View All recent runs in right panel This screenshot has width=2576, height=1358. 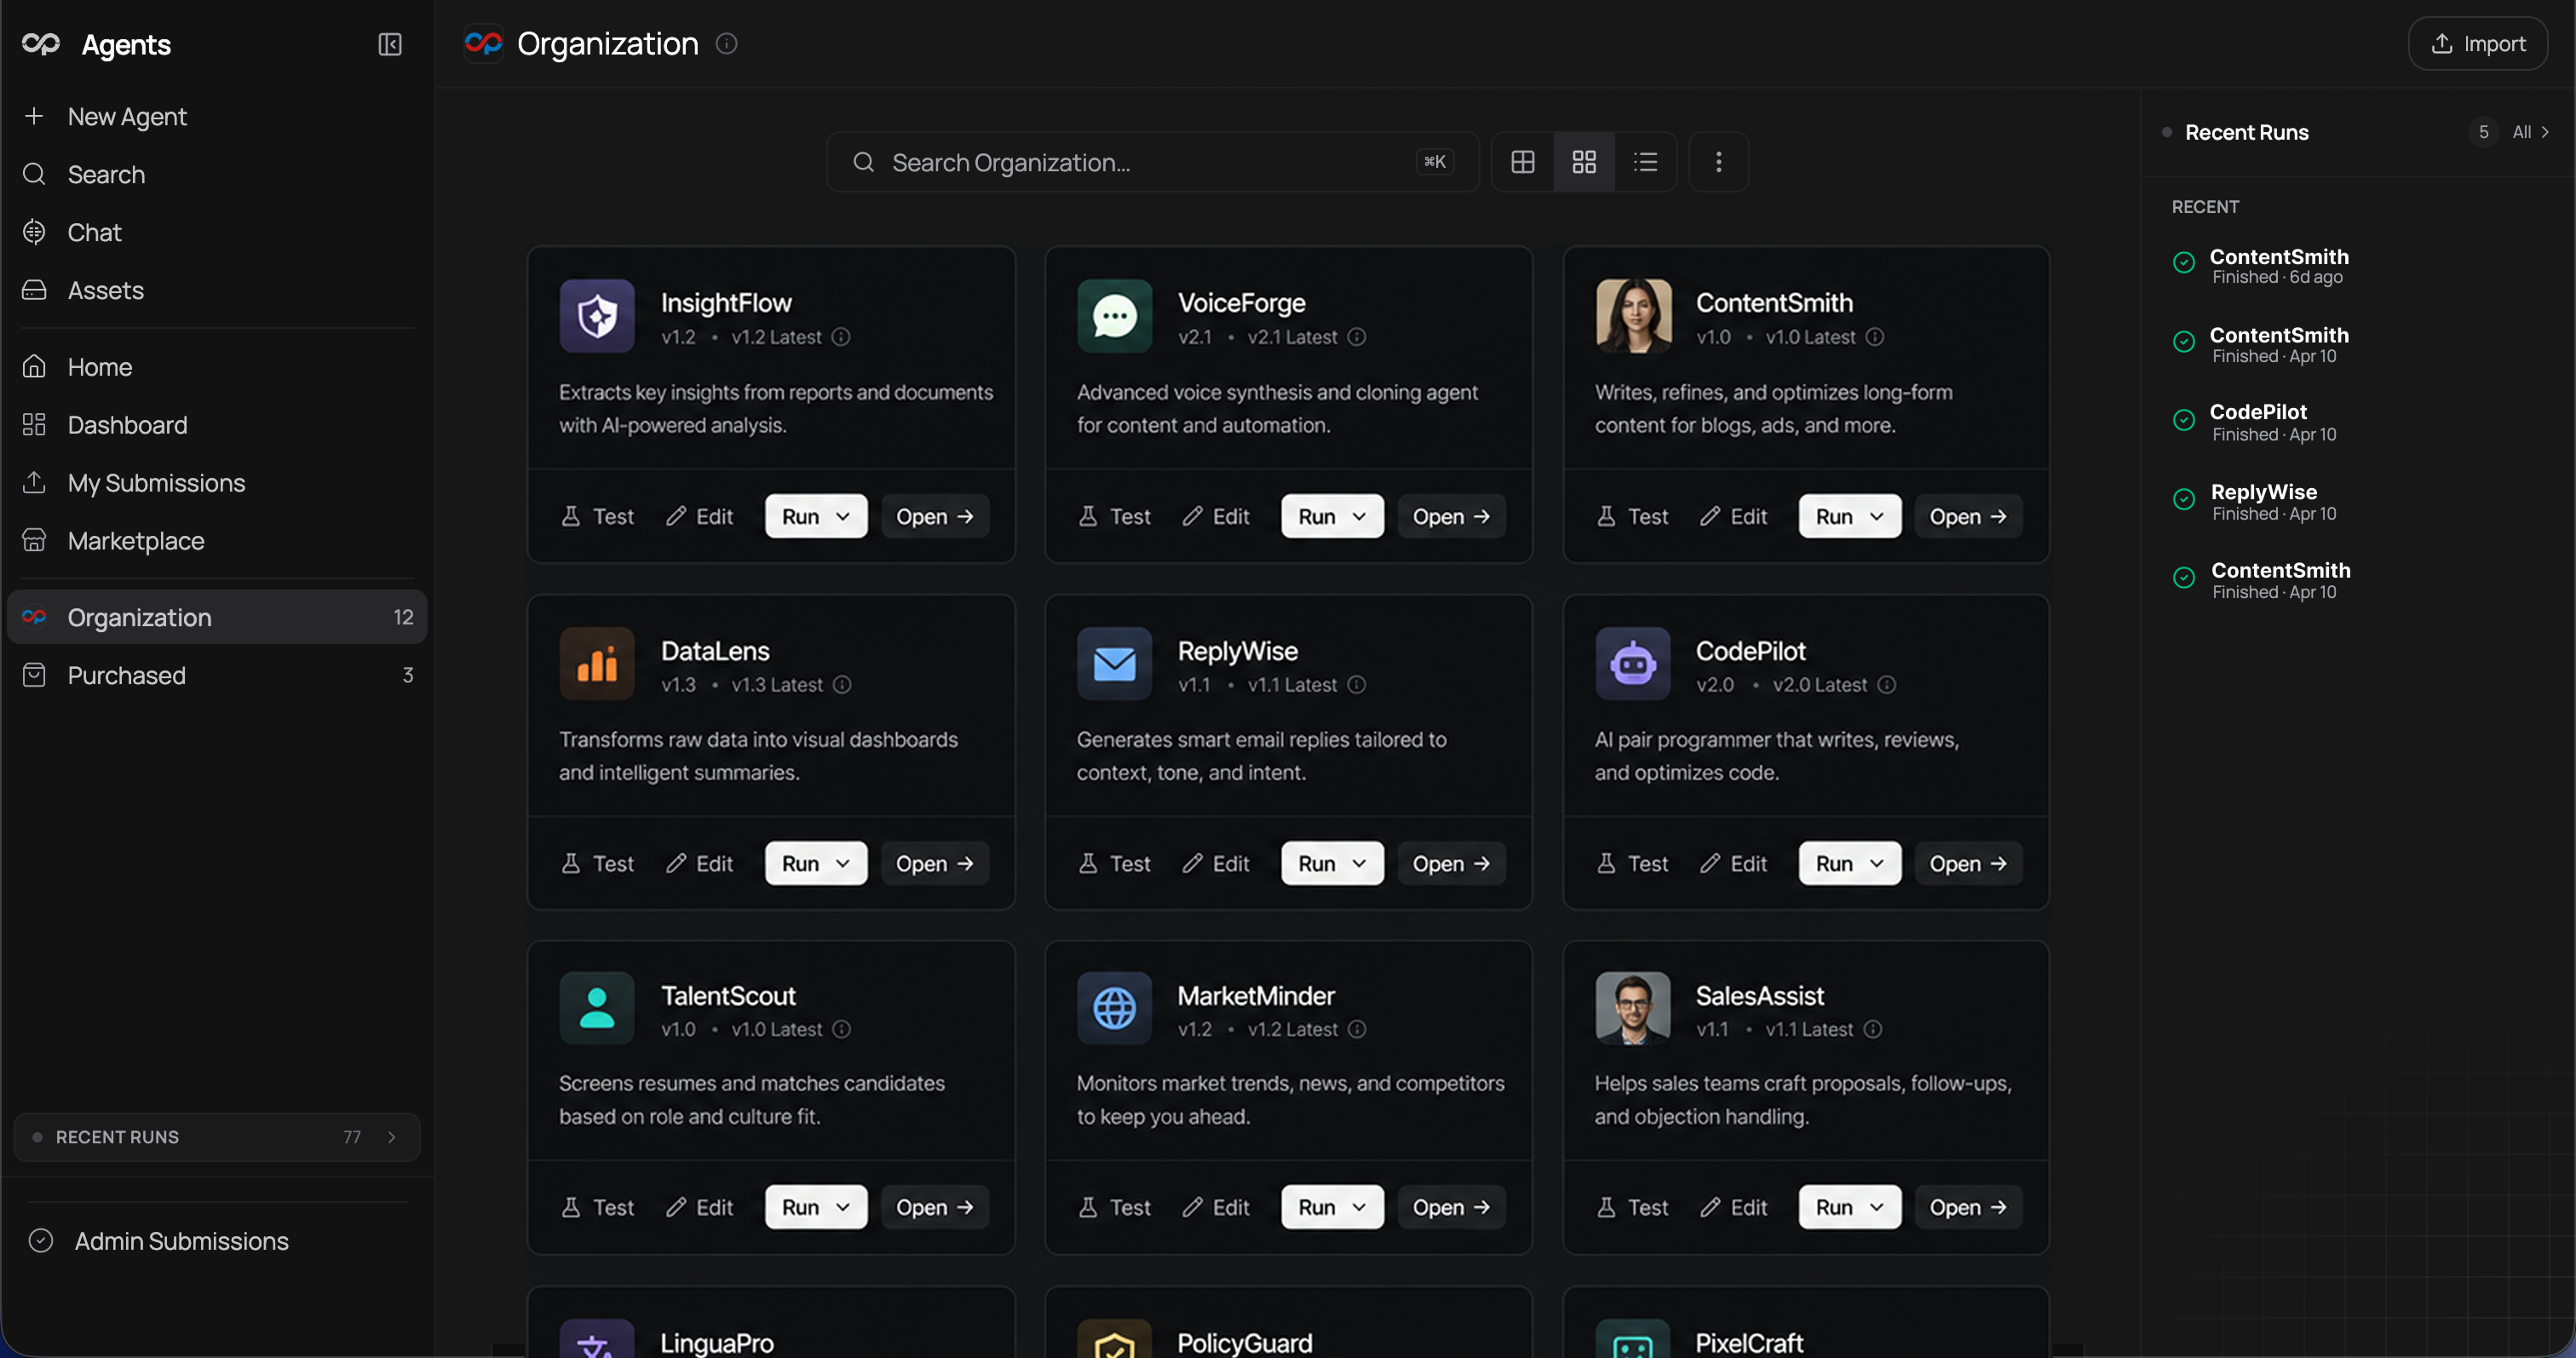(2531, 132)
